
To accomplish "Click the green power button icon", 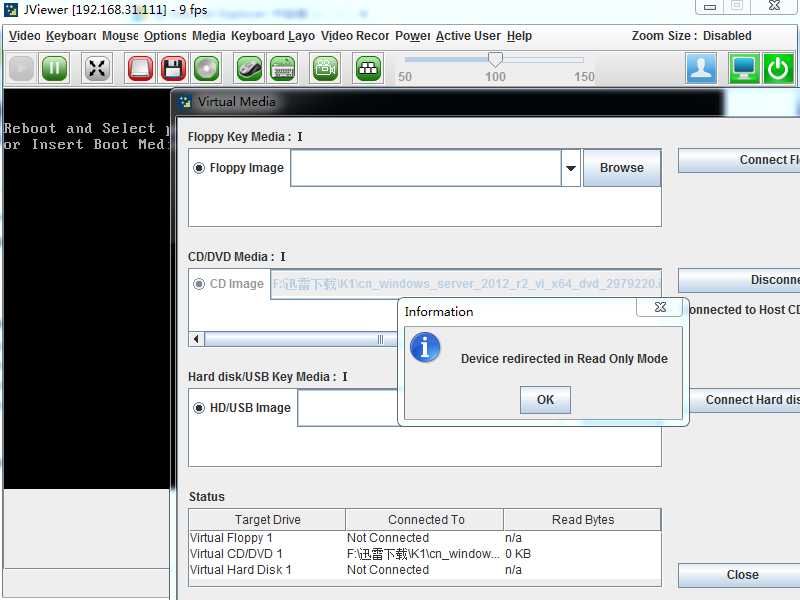I will pyautogui.click(x=778, y=68).
